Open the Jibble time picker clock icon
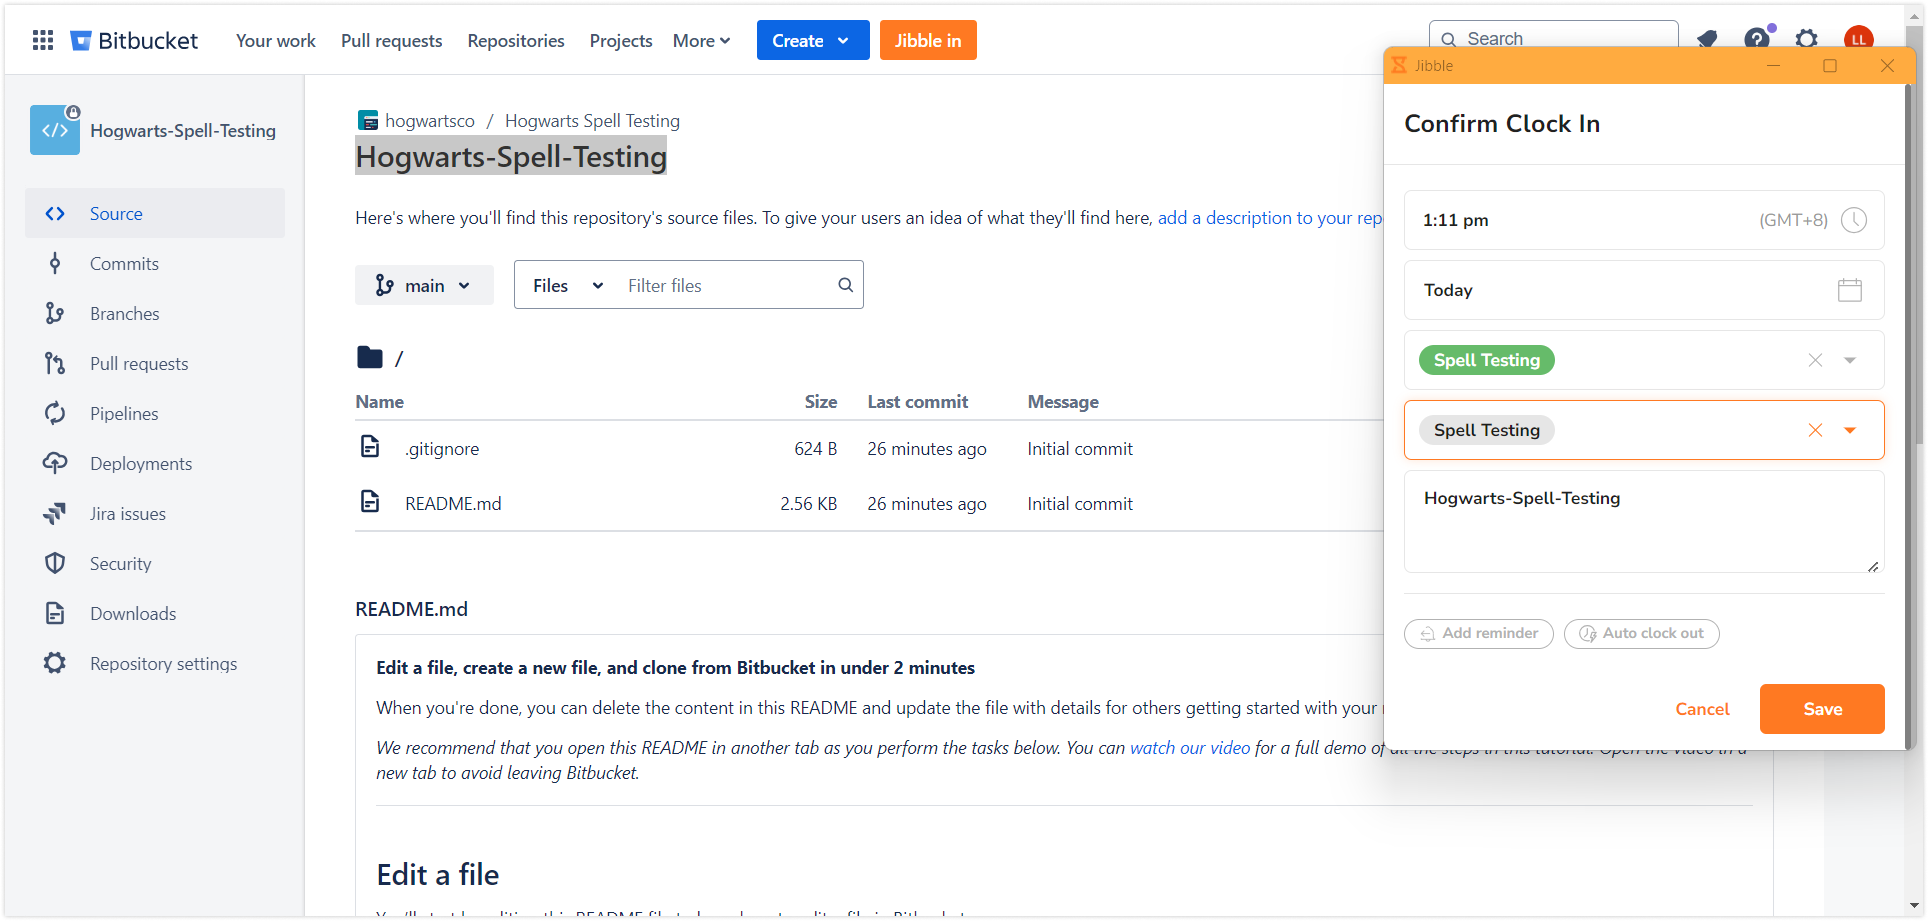 click(1854, 220)
